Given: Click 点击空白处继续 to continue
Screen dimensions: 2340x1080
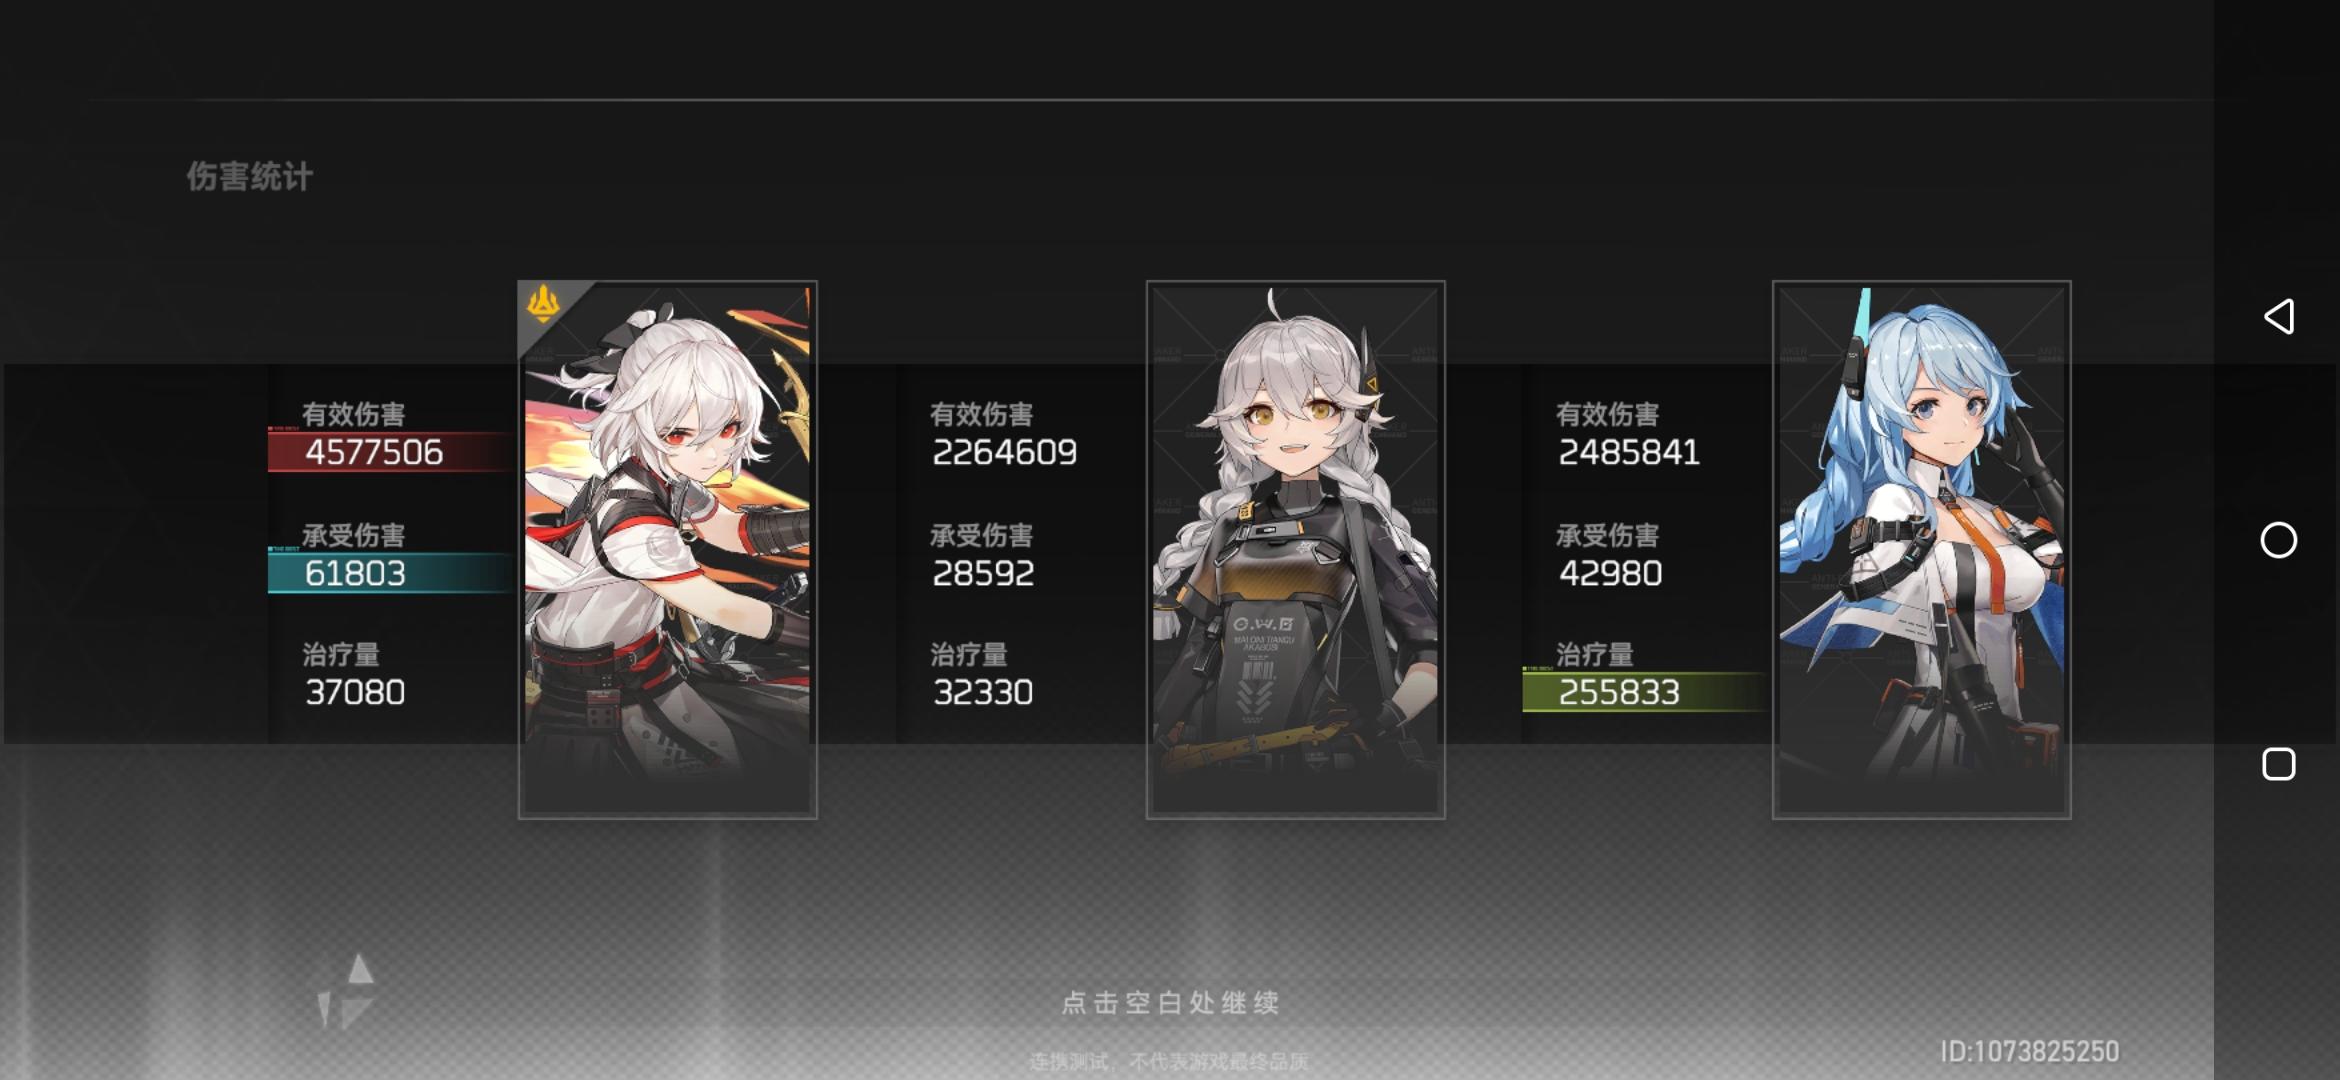Looking at the screenshot, I should click(1170, 1002).
